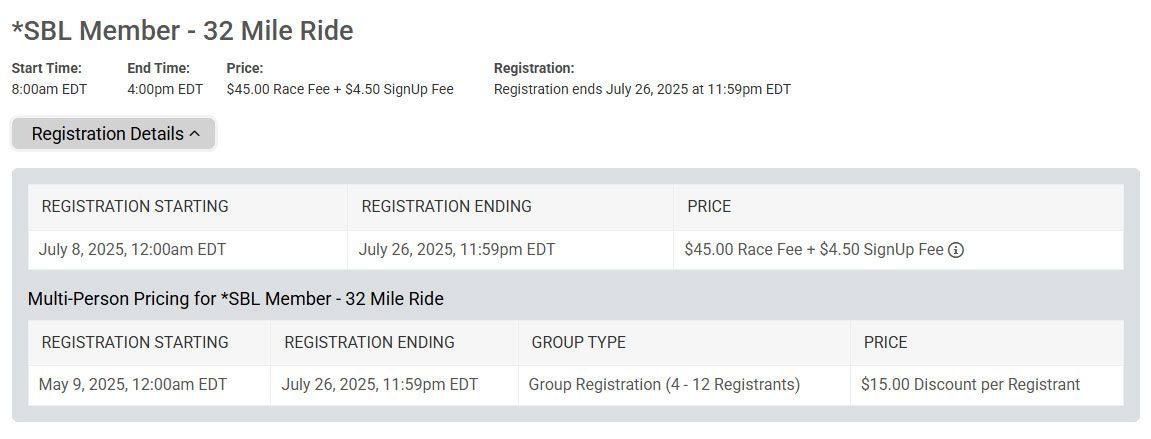Collapse the Registration Details section
The height and width of the screenshot is (439, 1151).
tap(114, 134)
